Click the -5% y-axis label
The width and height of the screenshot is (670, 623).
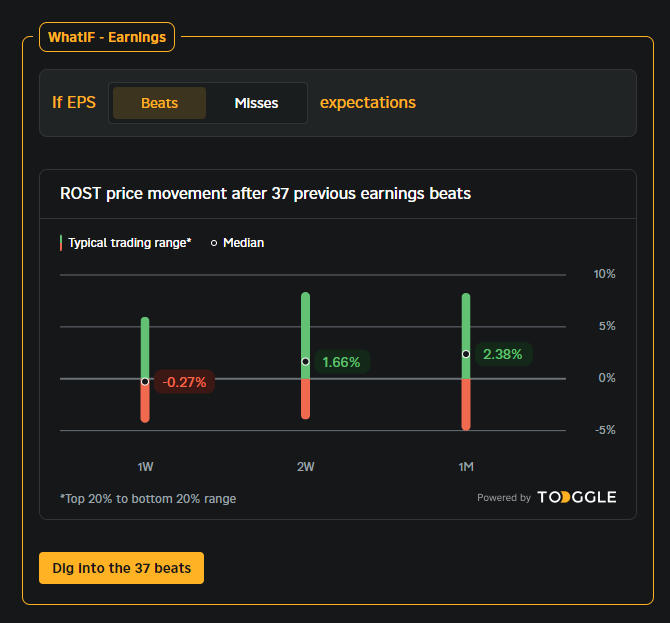(x=605, y=430)
